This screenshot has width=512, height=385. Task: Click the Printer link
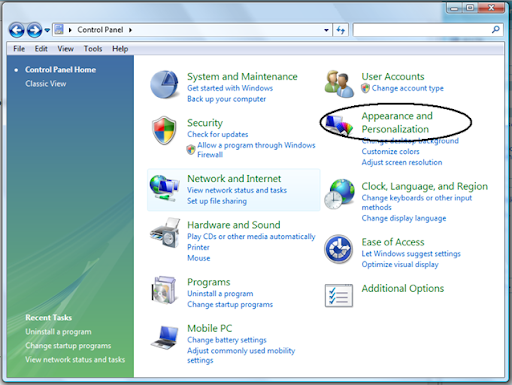198,247
